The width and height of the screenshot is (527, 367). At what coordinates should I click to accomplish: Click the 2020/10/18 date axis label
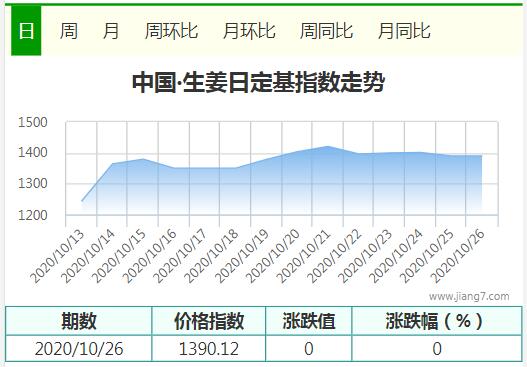(x=211, y=256)
